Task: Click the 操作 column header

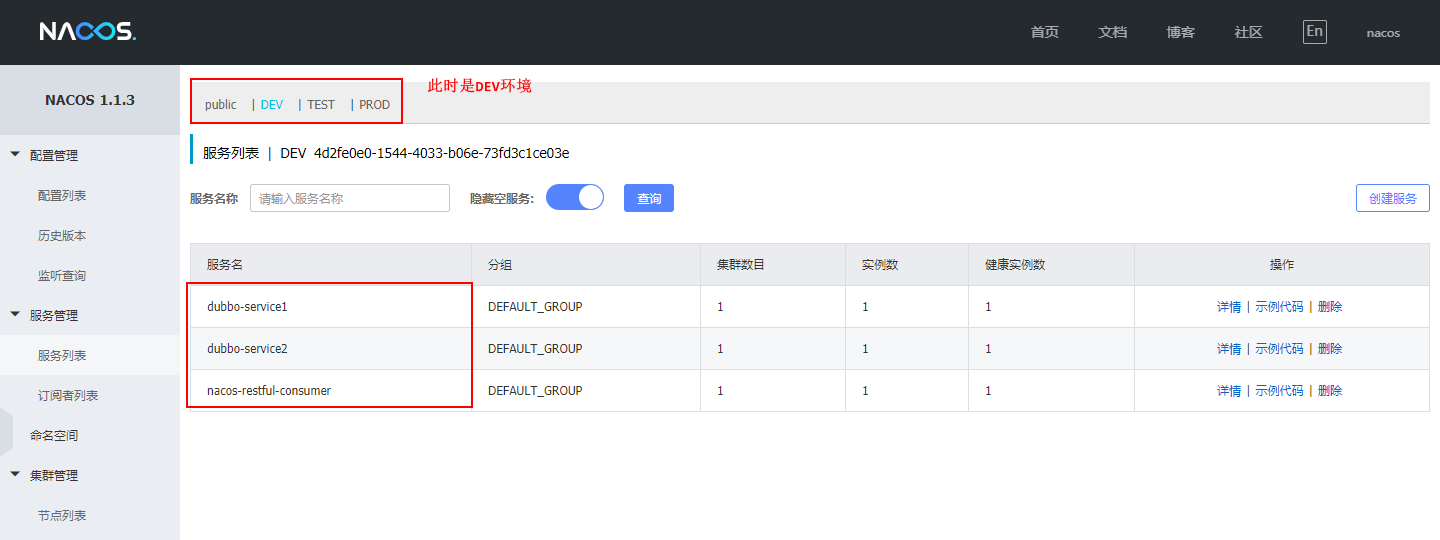Action: click(1282, 265)
